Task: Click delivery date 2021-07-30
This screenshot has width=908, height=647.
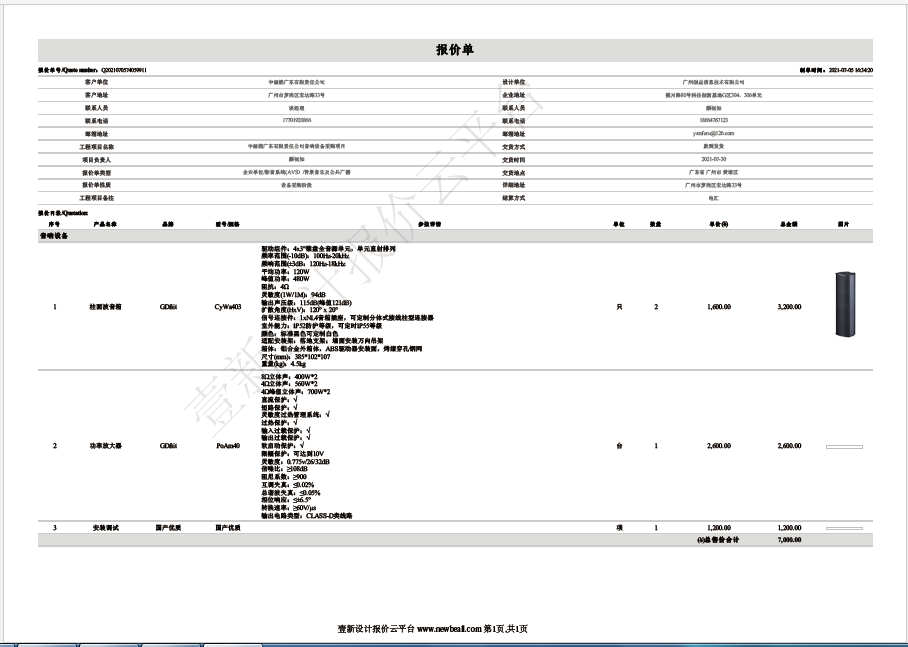Action: coord(713,159)
